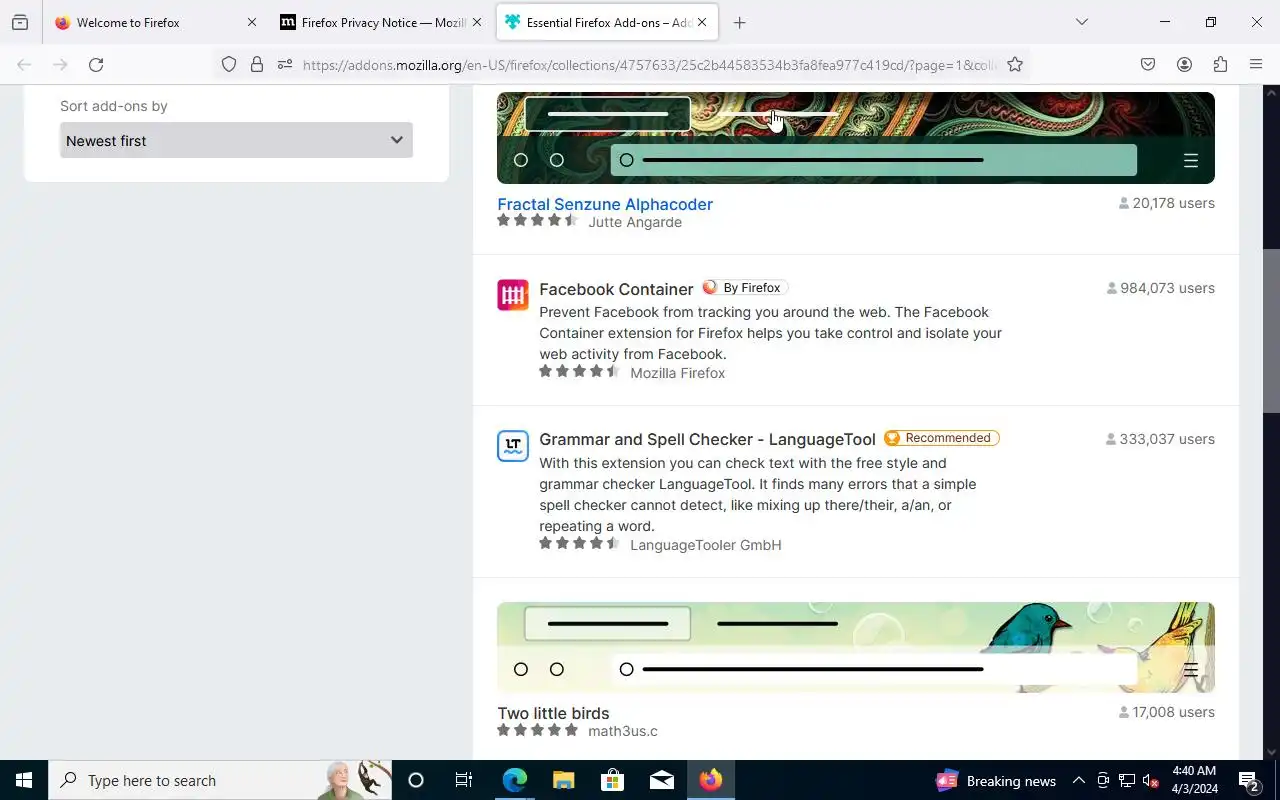1280x800 pixels.
Task: Launch Microsoft Edge from the taskbar
Action: tap(514, 780)
